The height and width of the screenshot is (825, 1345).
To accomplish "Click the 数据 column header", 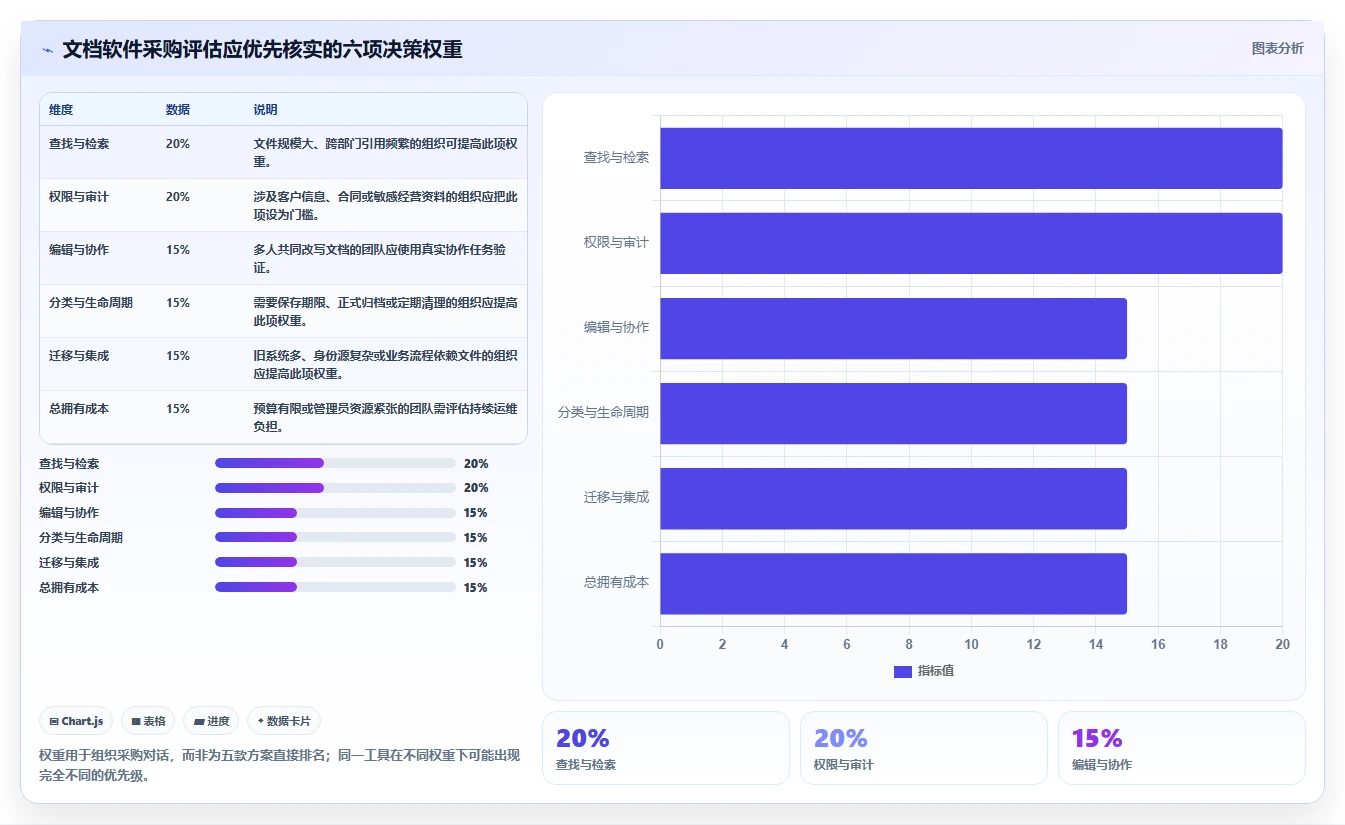I will pyautogui.click(x=178, y=110).
